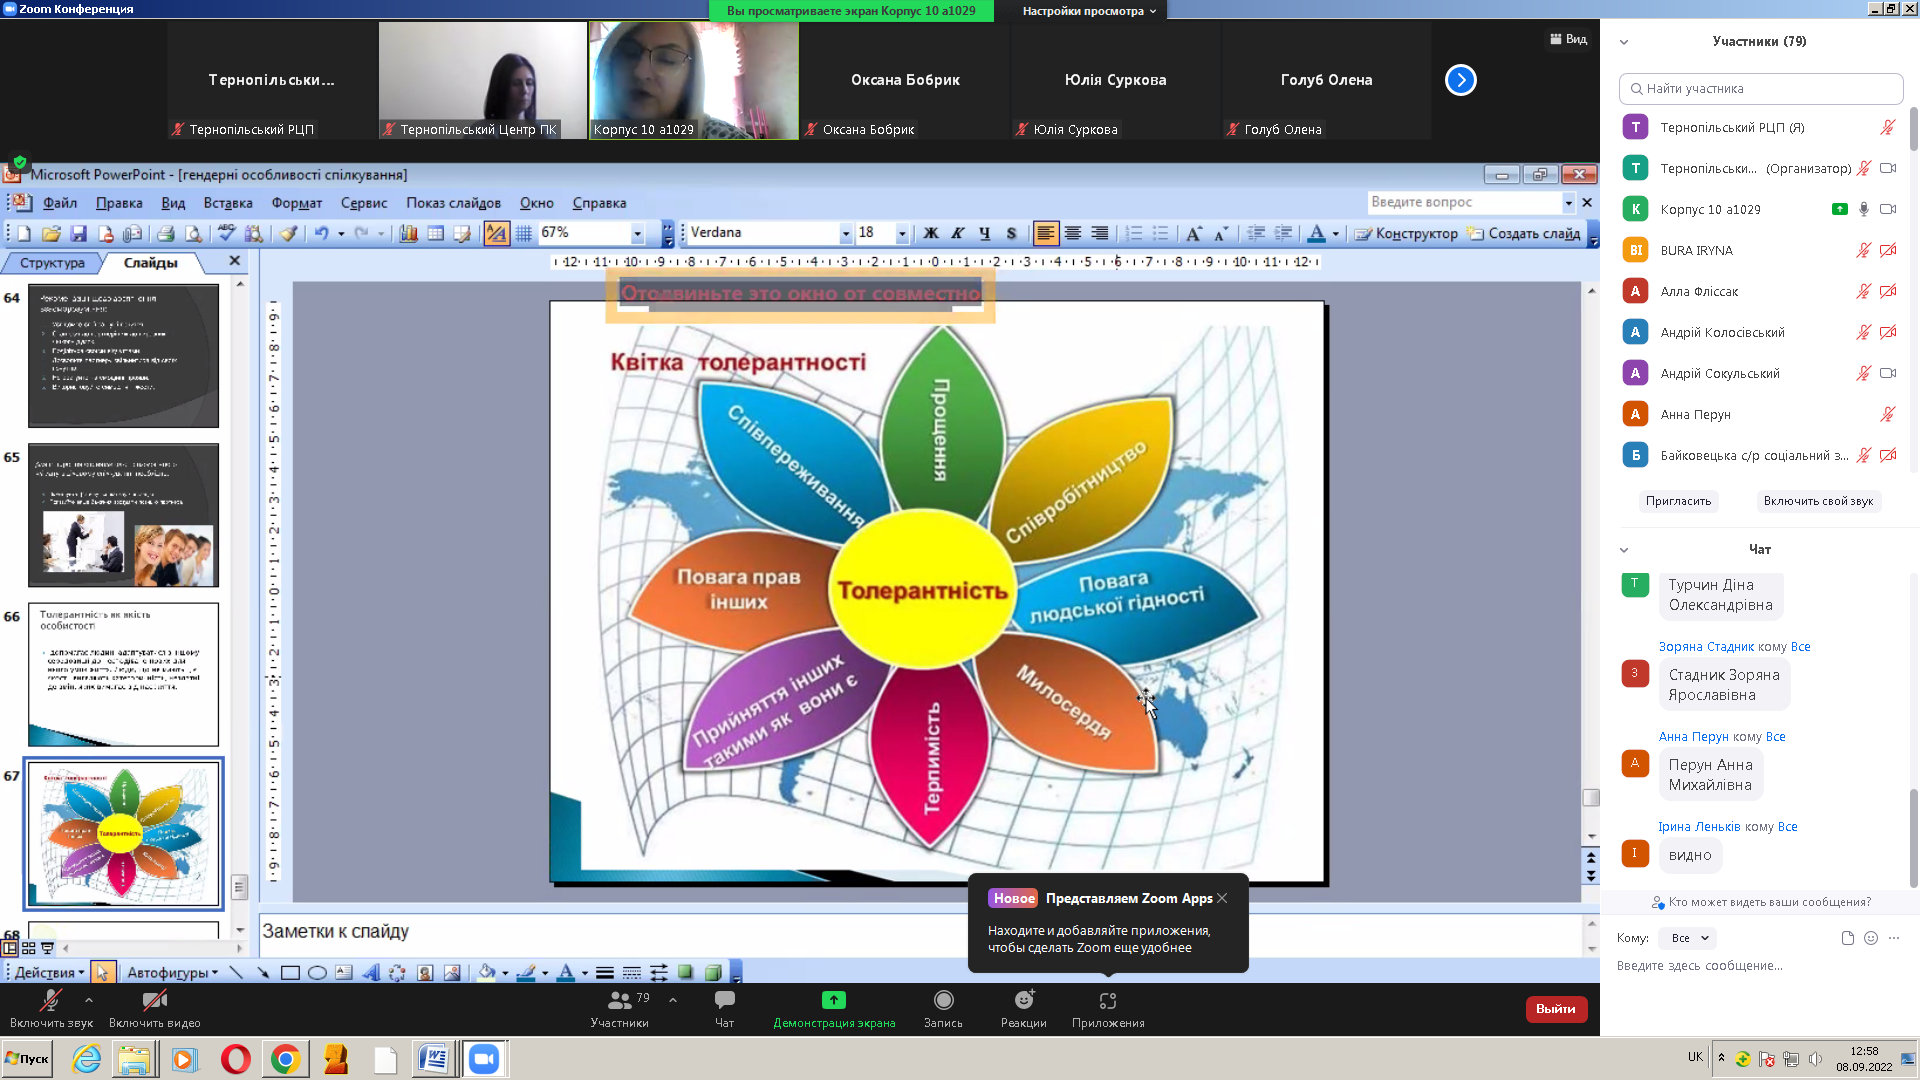Toggle italic formatting К
1920x1080 pixels.
point(958,233)
